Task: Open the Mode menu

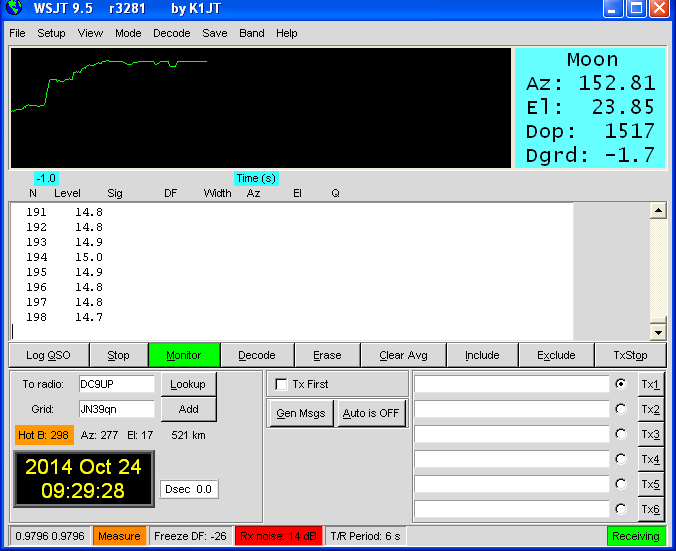Action: tap(128, 33)
